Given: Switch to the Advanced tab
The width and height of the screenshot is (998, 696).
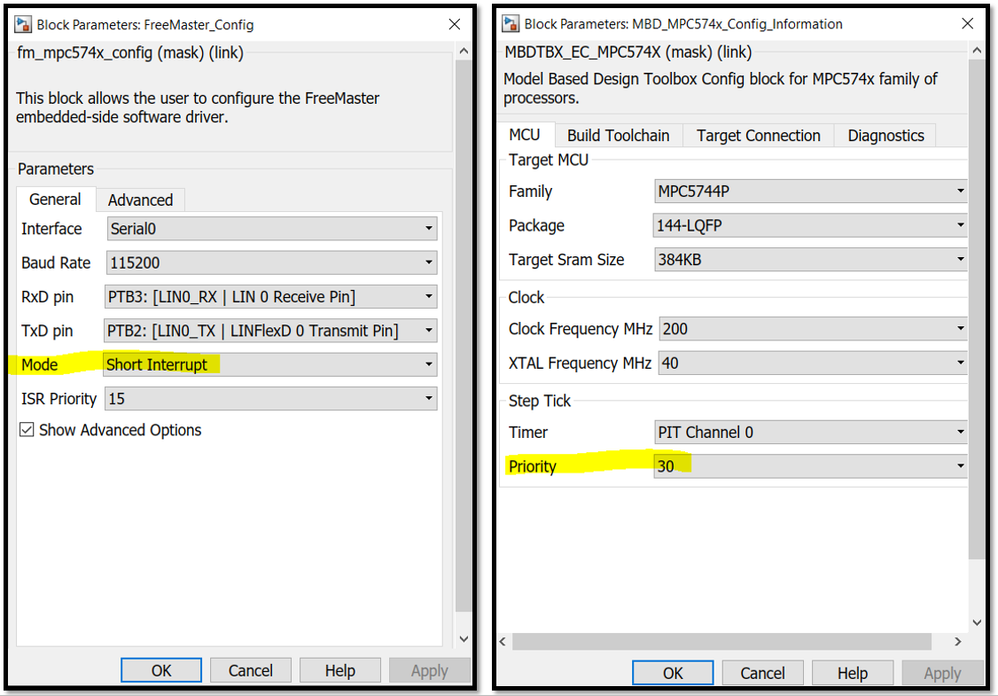Looking at the screenshot, I should click(141, 200).
